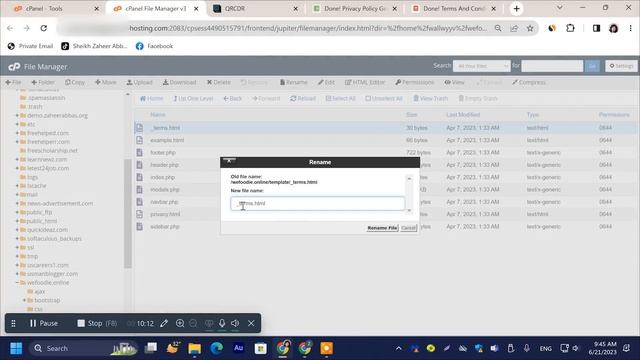This screenshot has width=640, height=360.
Task: Click the search 'for' text field
Action: click(x=552, y=66)
